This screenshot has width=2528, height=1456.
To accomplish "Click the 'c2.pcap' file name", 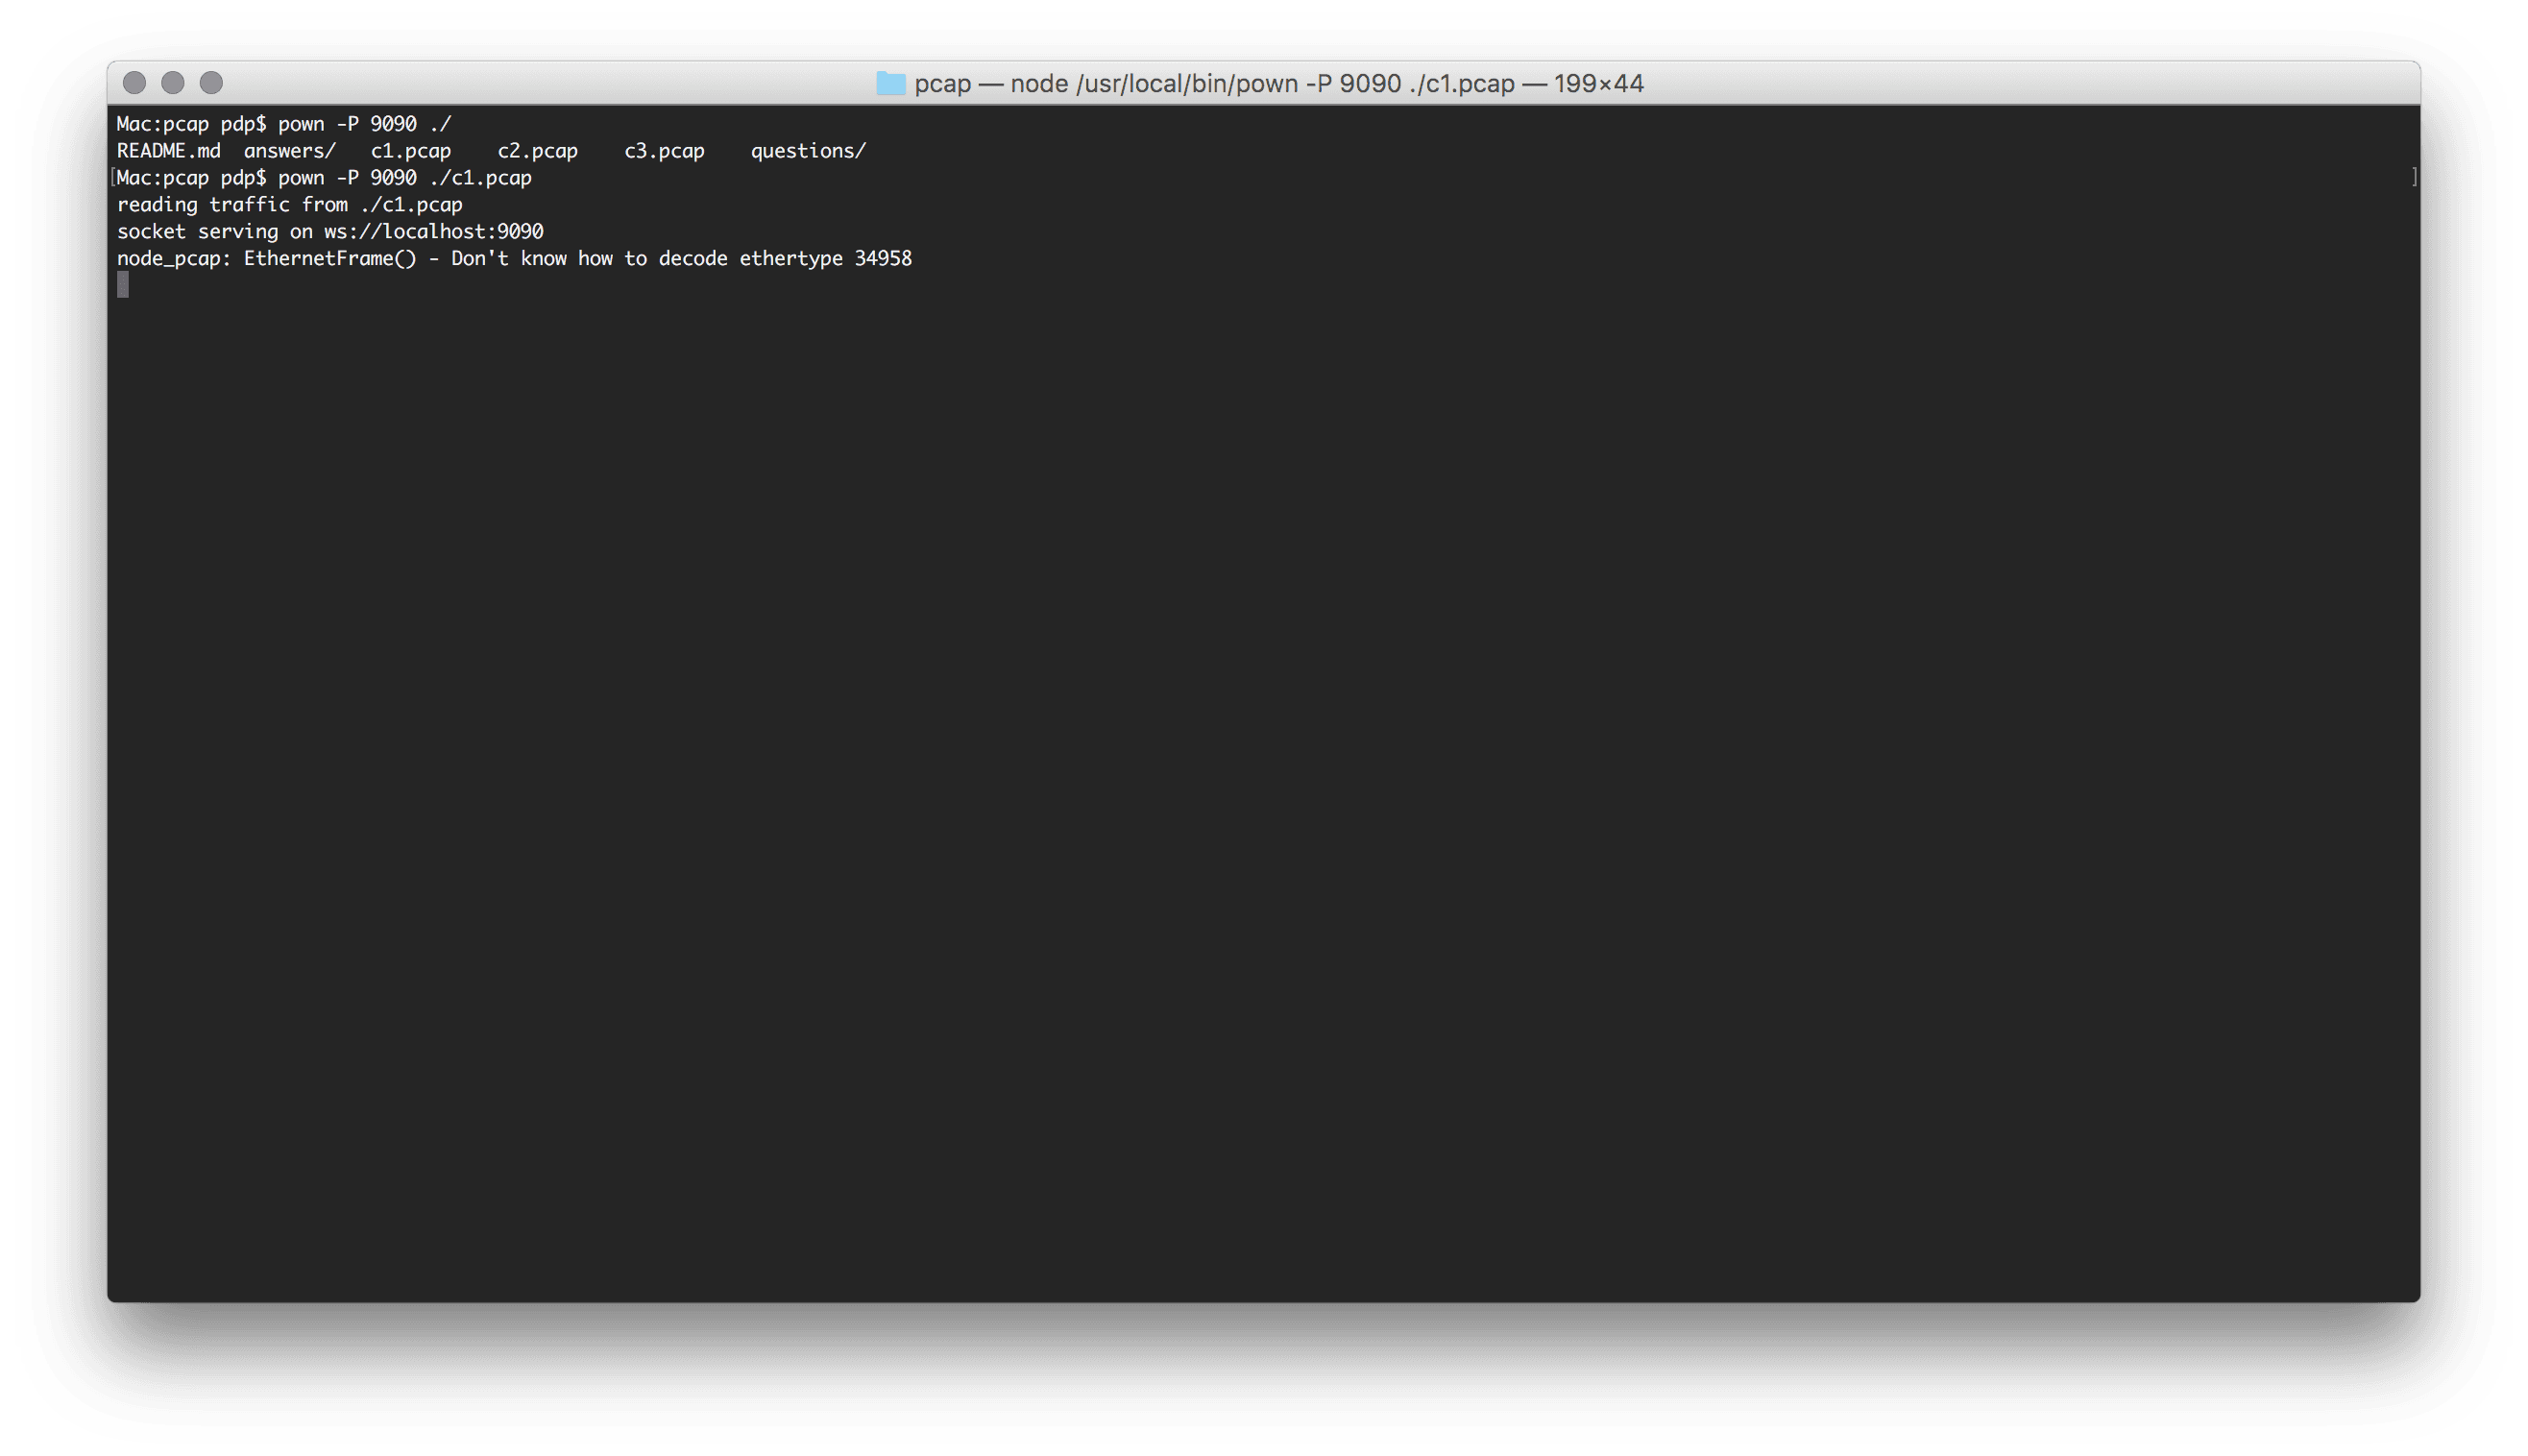I will [538, 151].
